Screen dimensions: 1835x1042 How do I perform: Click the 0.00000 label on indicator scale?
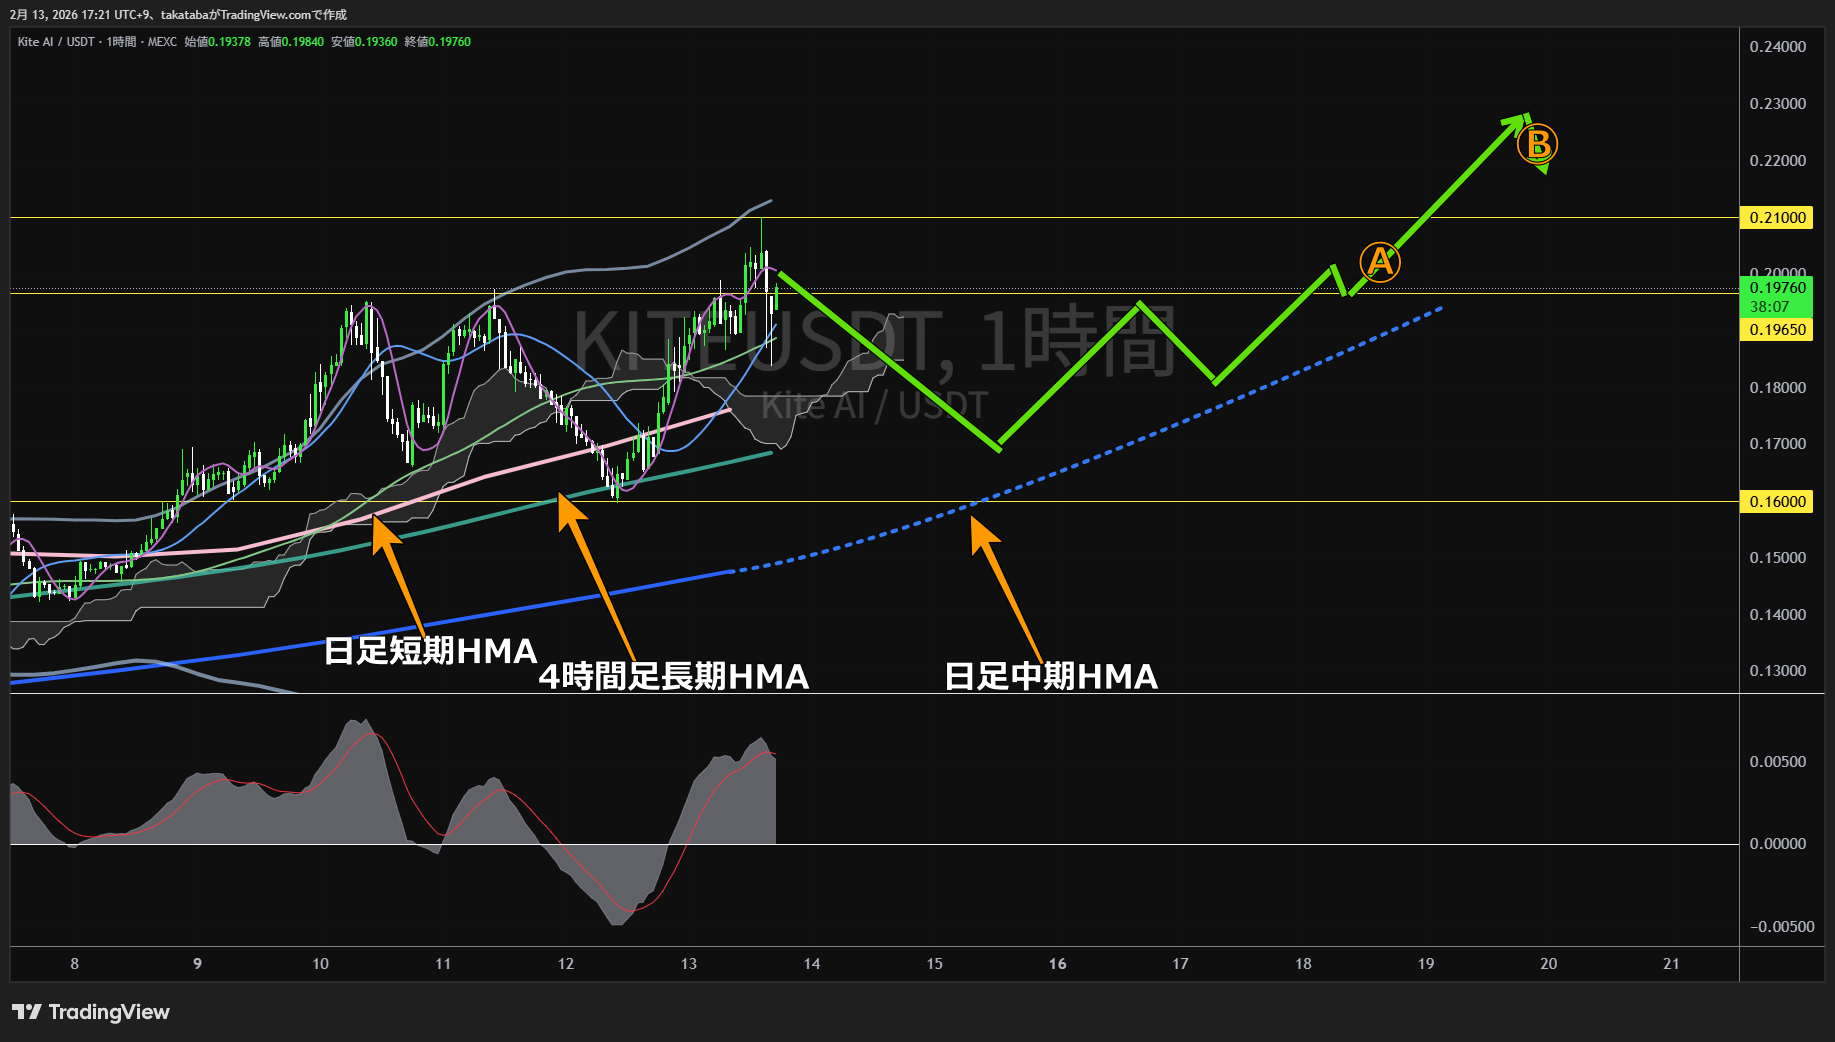point(1777,844)
